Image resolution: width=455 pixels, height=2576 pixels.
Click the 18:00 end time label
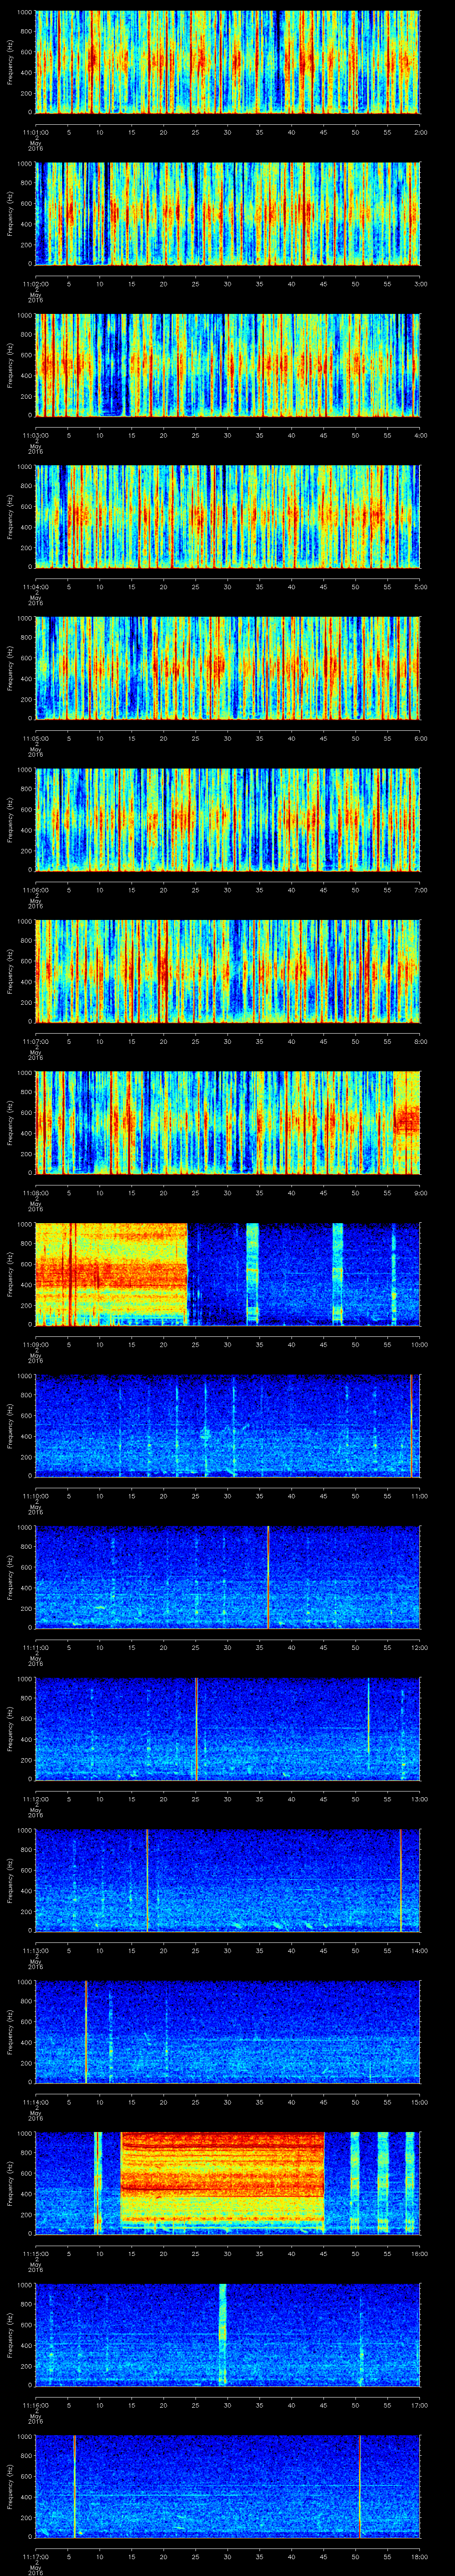(419, 2556)
